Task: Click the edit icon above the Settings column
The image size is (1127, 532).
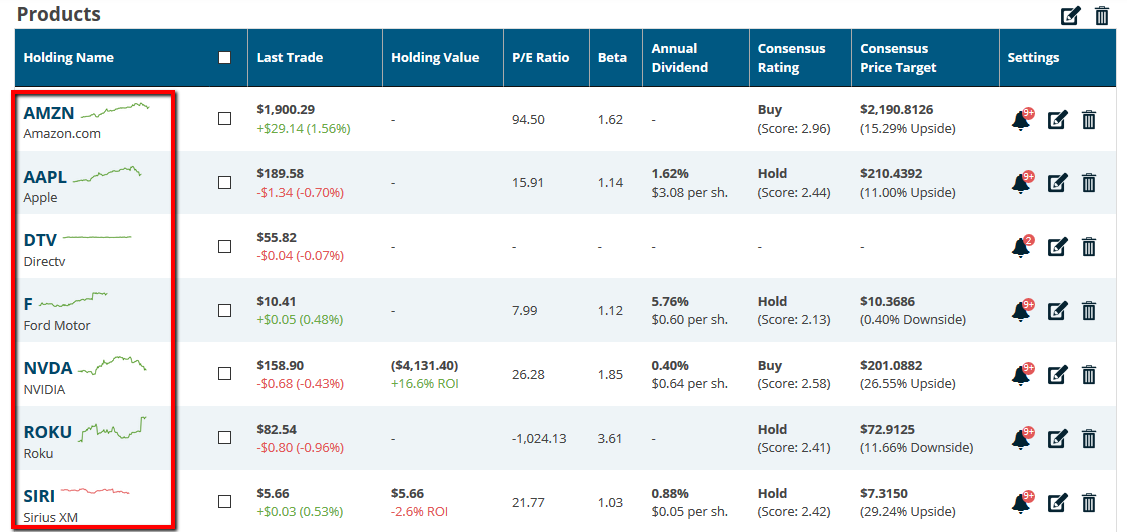Action: click(x=1071, y=16)
